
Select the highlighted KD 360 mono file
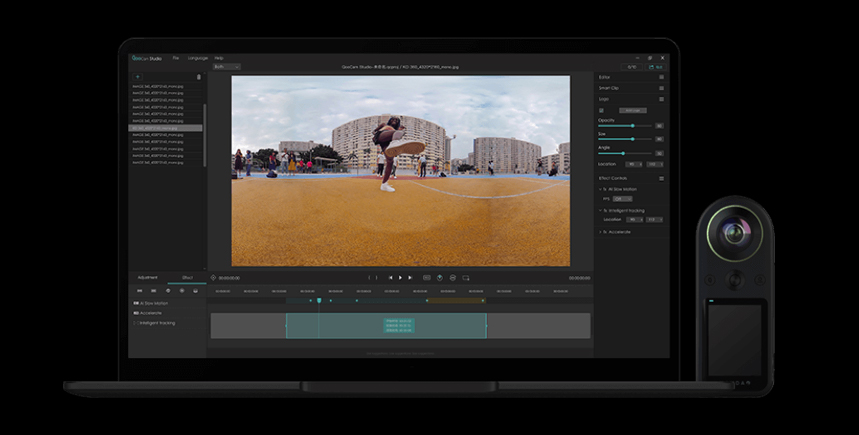[165, 128]
